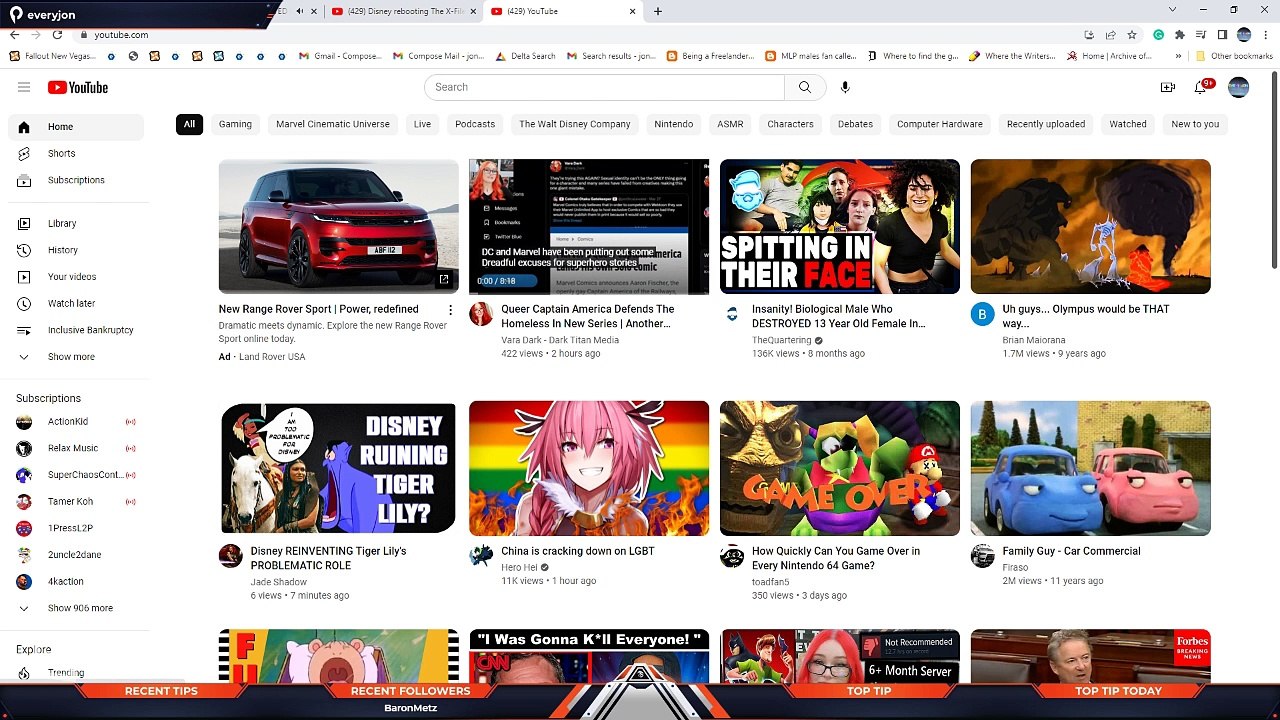The height and width of the screenshot is (720, 1280).
Task: Open the Range Rover ad options menu
Action: pos(450,310)
